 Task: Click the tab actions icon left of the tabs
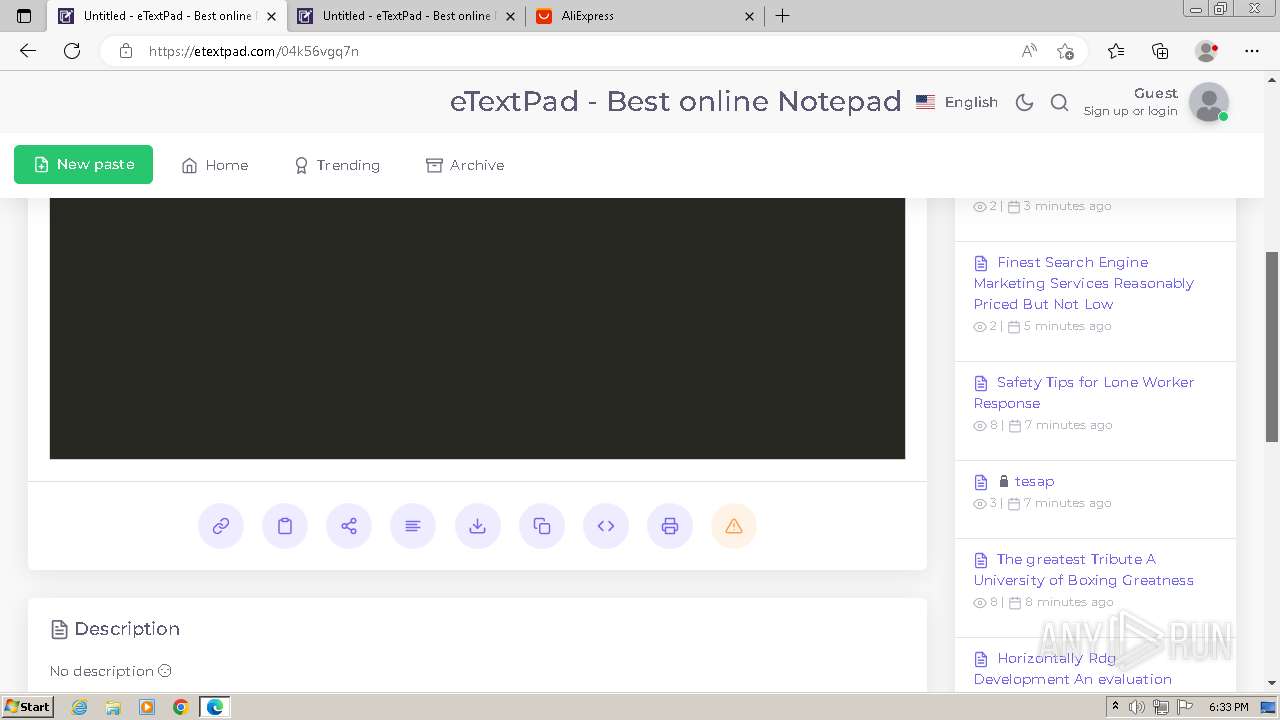24,16
